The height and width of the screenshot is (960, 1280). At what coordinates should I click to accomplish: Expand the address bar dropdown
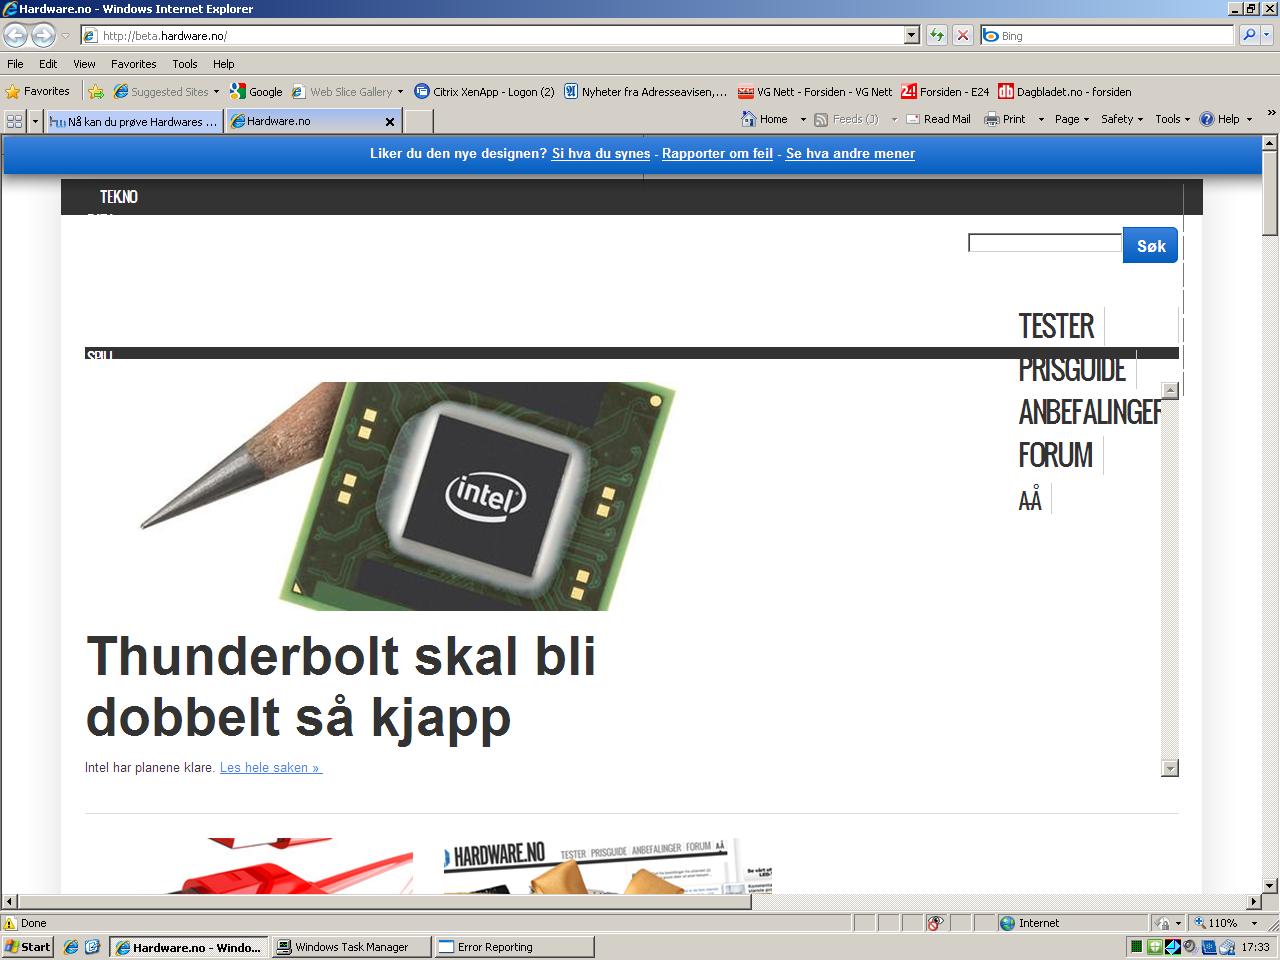point(911,35)
